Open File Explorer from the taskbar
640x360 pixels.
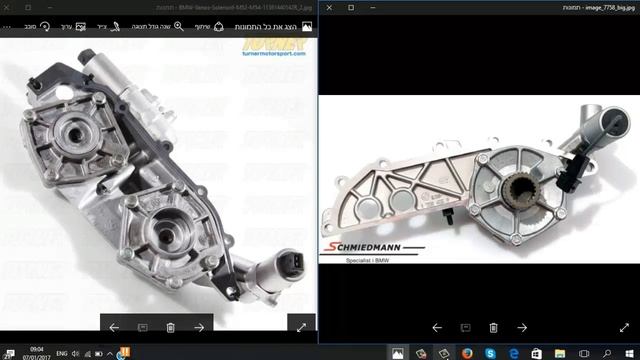pos(560,353)
